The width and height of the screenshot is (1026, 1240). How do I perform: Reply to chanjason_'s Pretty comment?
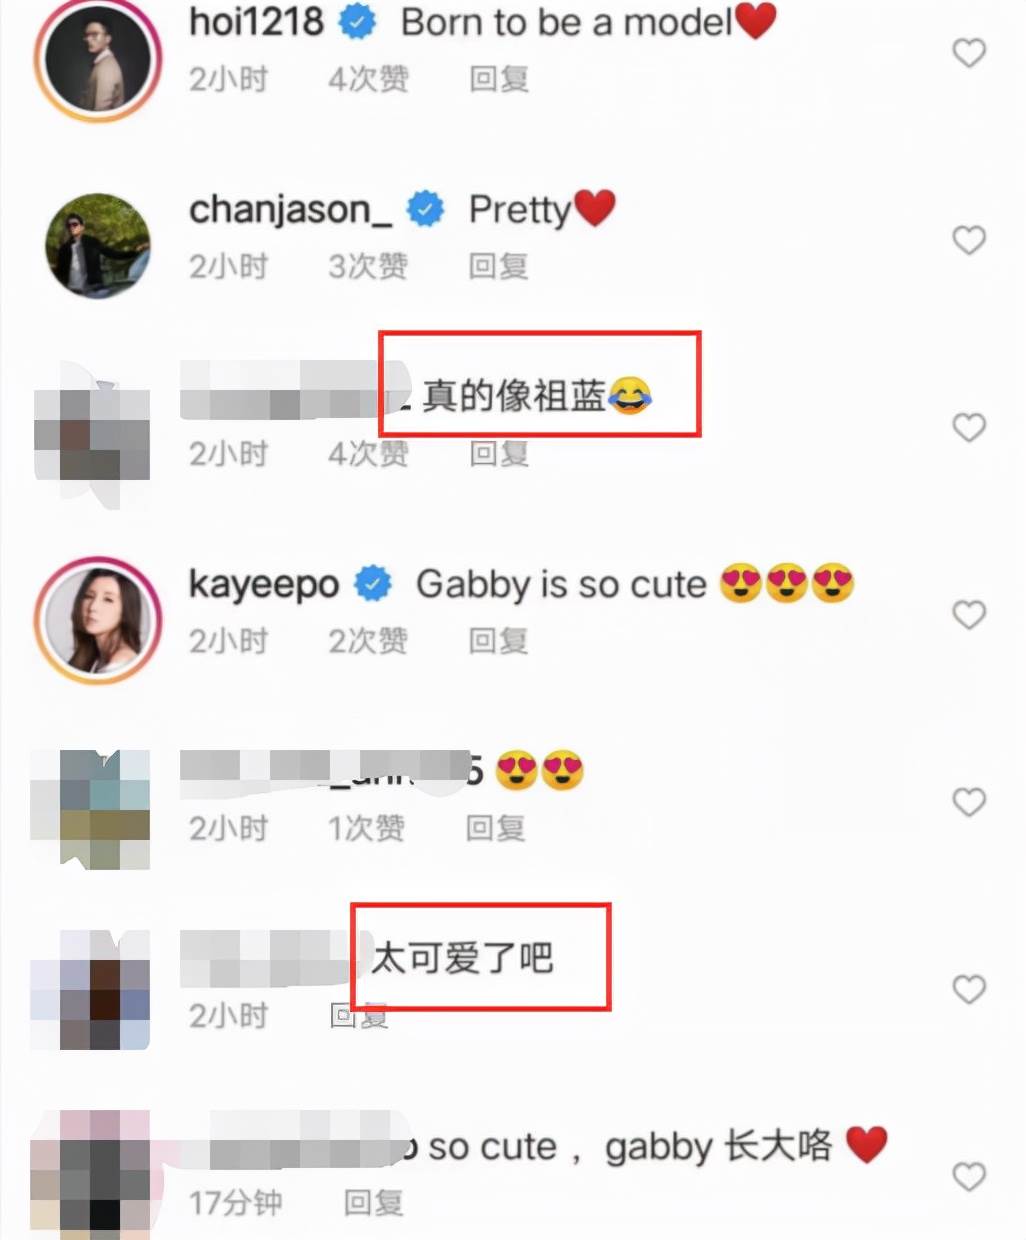(x=498, y=266)
